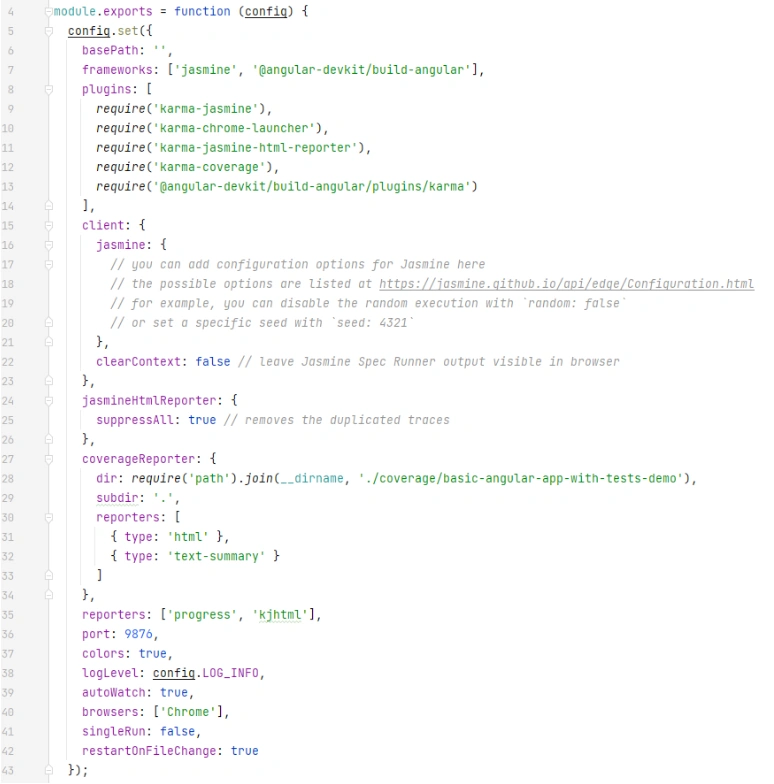Viewport: 774px width, 784px height.
Task: Click line number 9 in the gutter
Action: coord(10,109)
